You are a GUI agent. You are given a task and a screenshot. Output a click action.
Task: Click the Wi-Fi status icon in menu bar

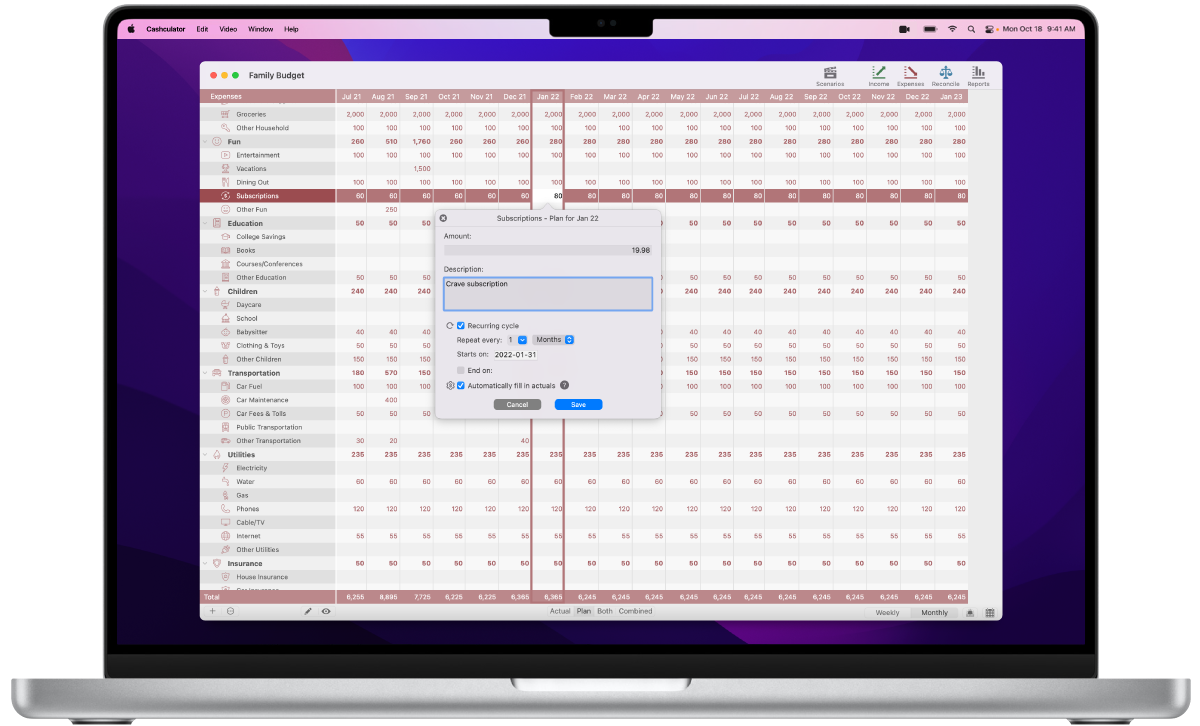952,29
